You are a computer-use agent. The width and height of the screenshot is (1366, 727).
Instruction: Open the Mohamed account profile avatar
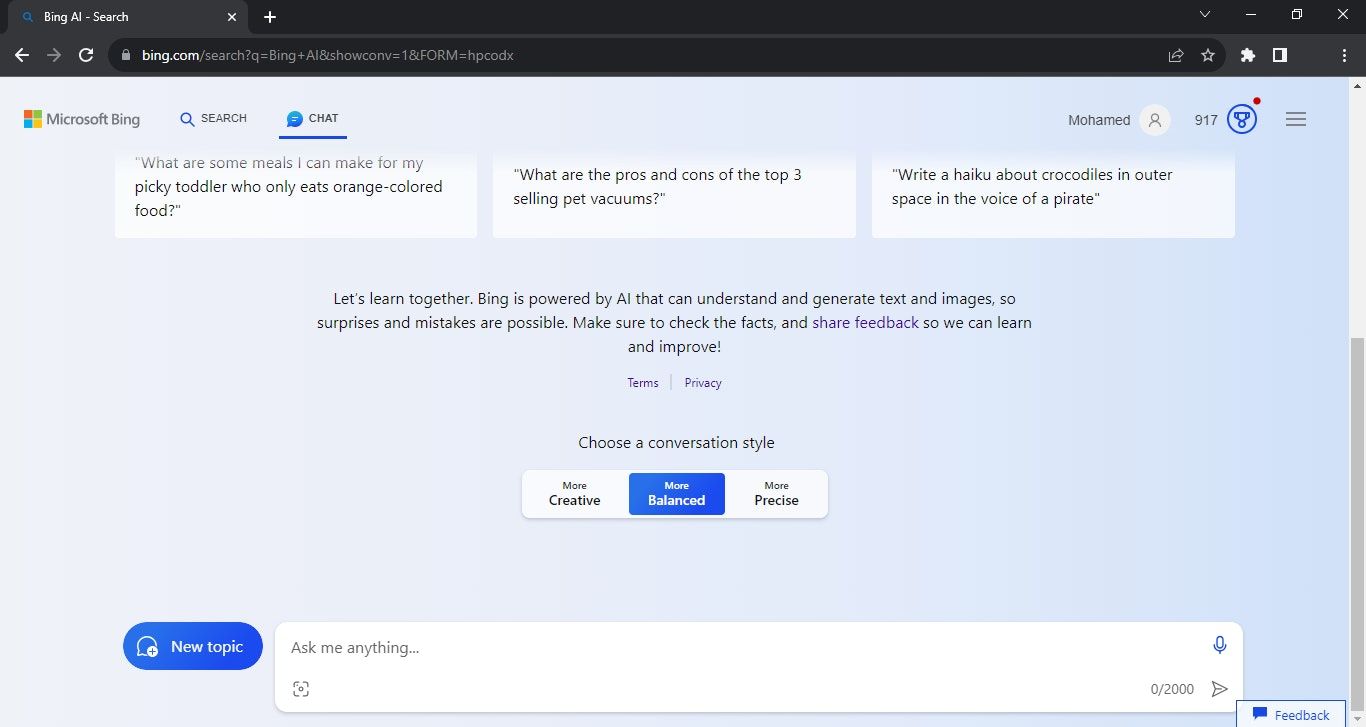pos(1155,120)
